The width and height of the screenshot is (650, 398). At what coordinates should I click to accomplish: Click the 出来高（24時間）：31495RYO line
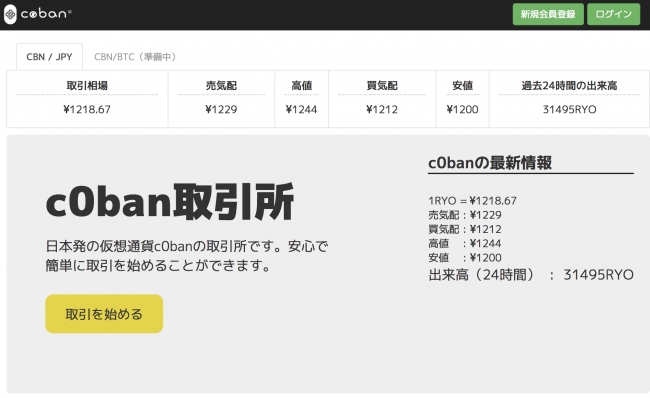[531, 274]
